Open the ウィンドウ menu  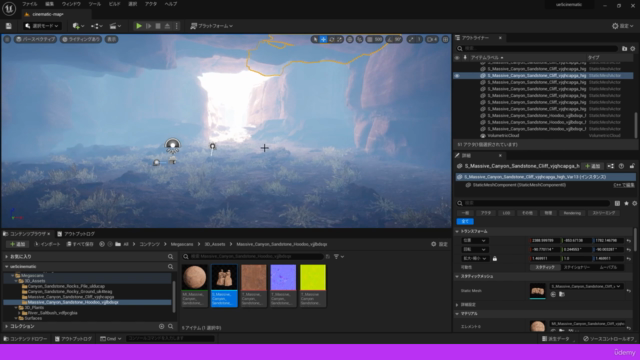click(71, 4)
